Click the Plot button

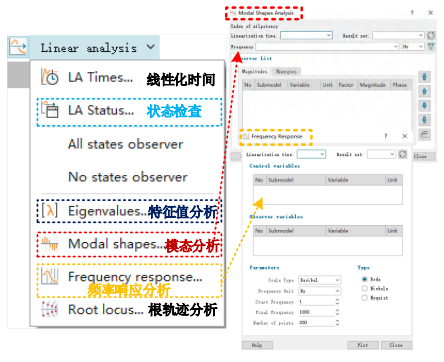coord(363,345)
